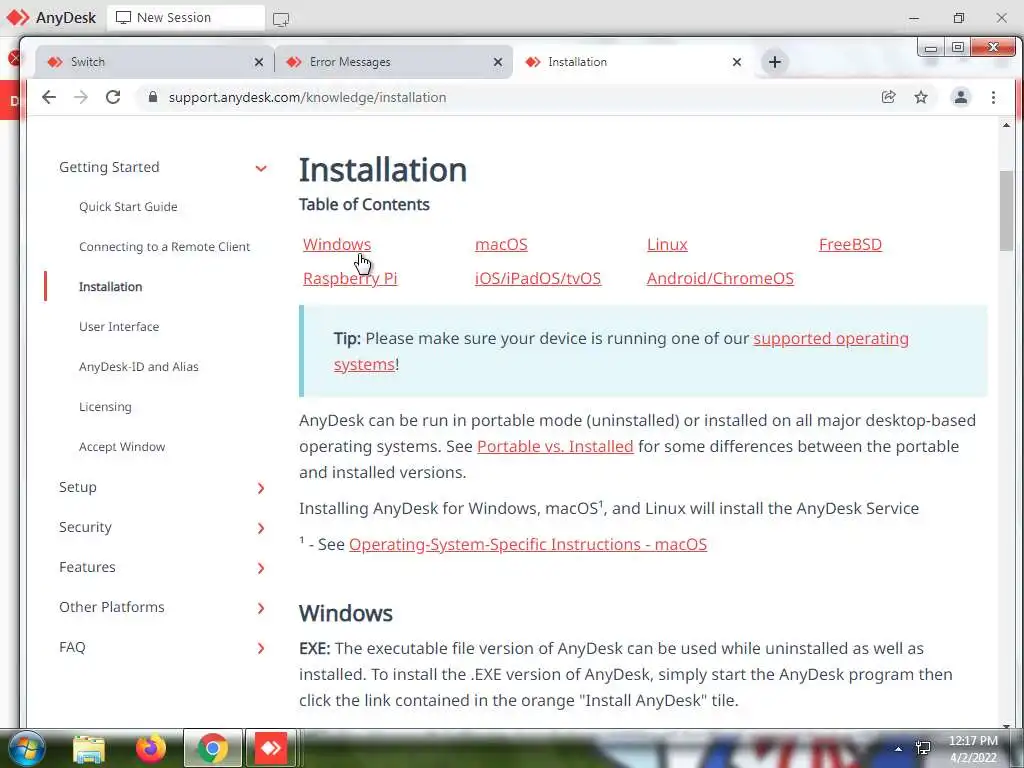This screenshot has height=768, width=1024.
Task: Bookmark this page with the star icon
Action: click(921, 97)
